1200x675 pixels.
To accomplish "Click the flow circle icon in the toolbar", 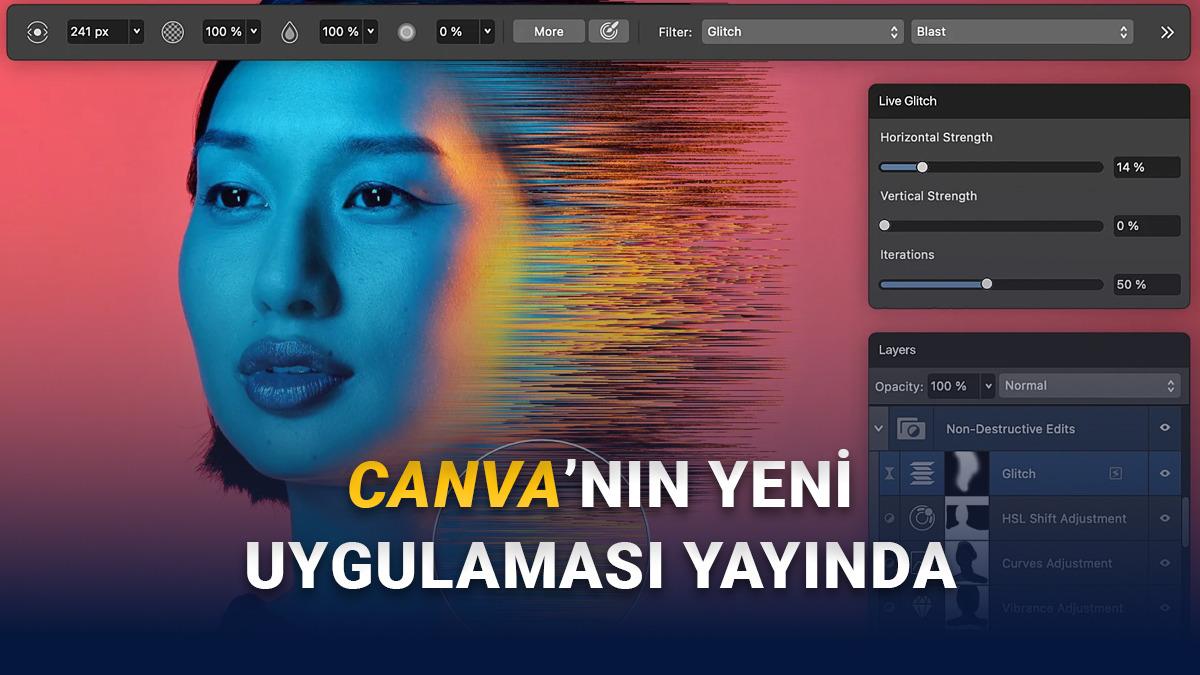I will (406, 31).
